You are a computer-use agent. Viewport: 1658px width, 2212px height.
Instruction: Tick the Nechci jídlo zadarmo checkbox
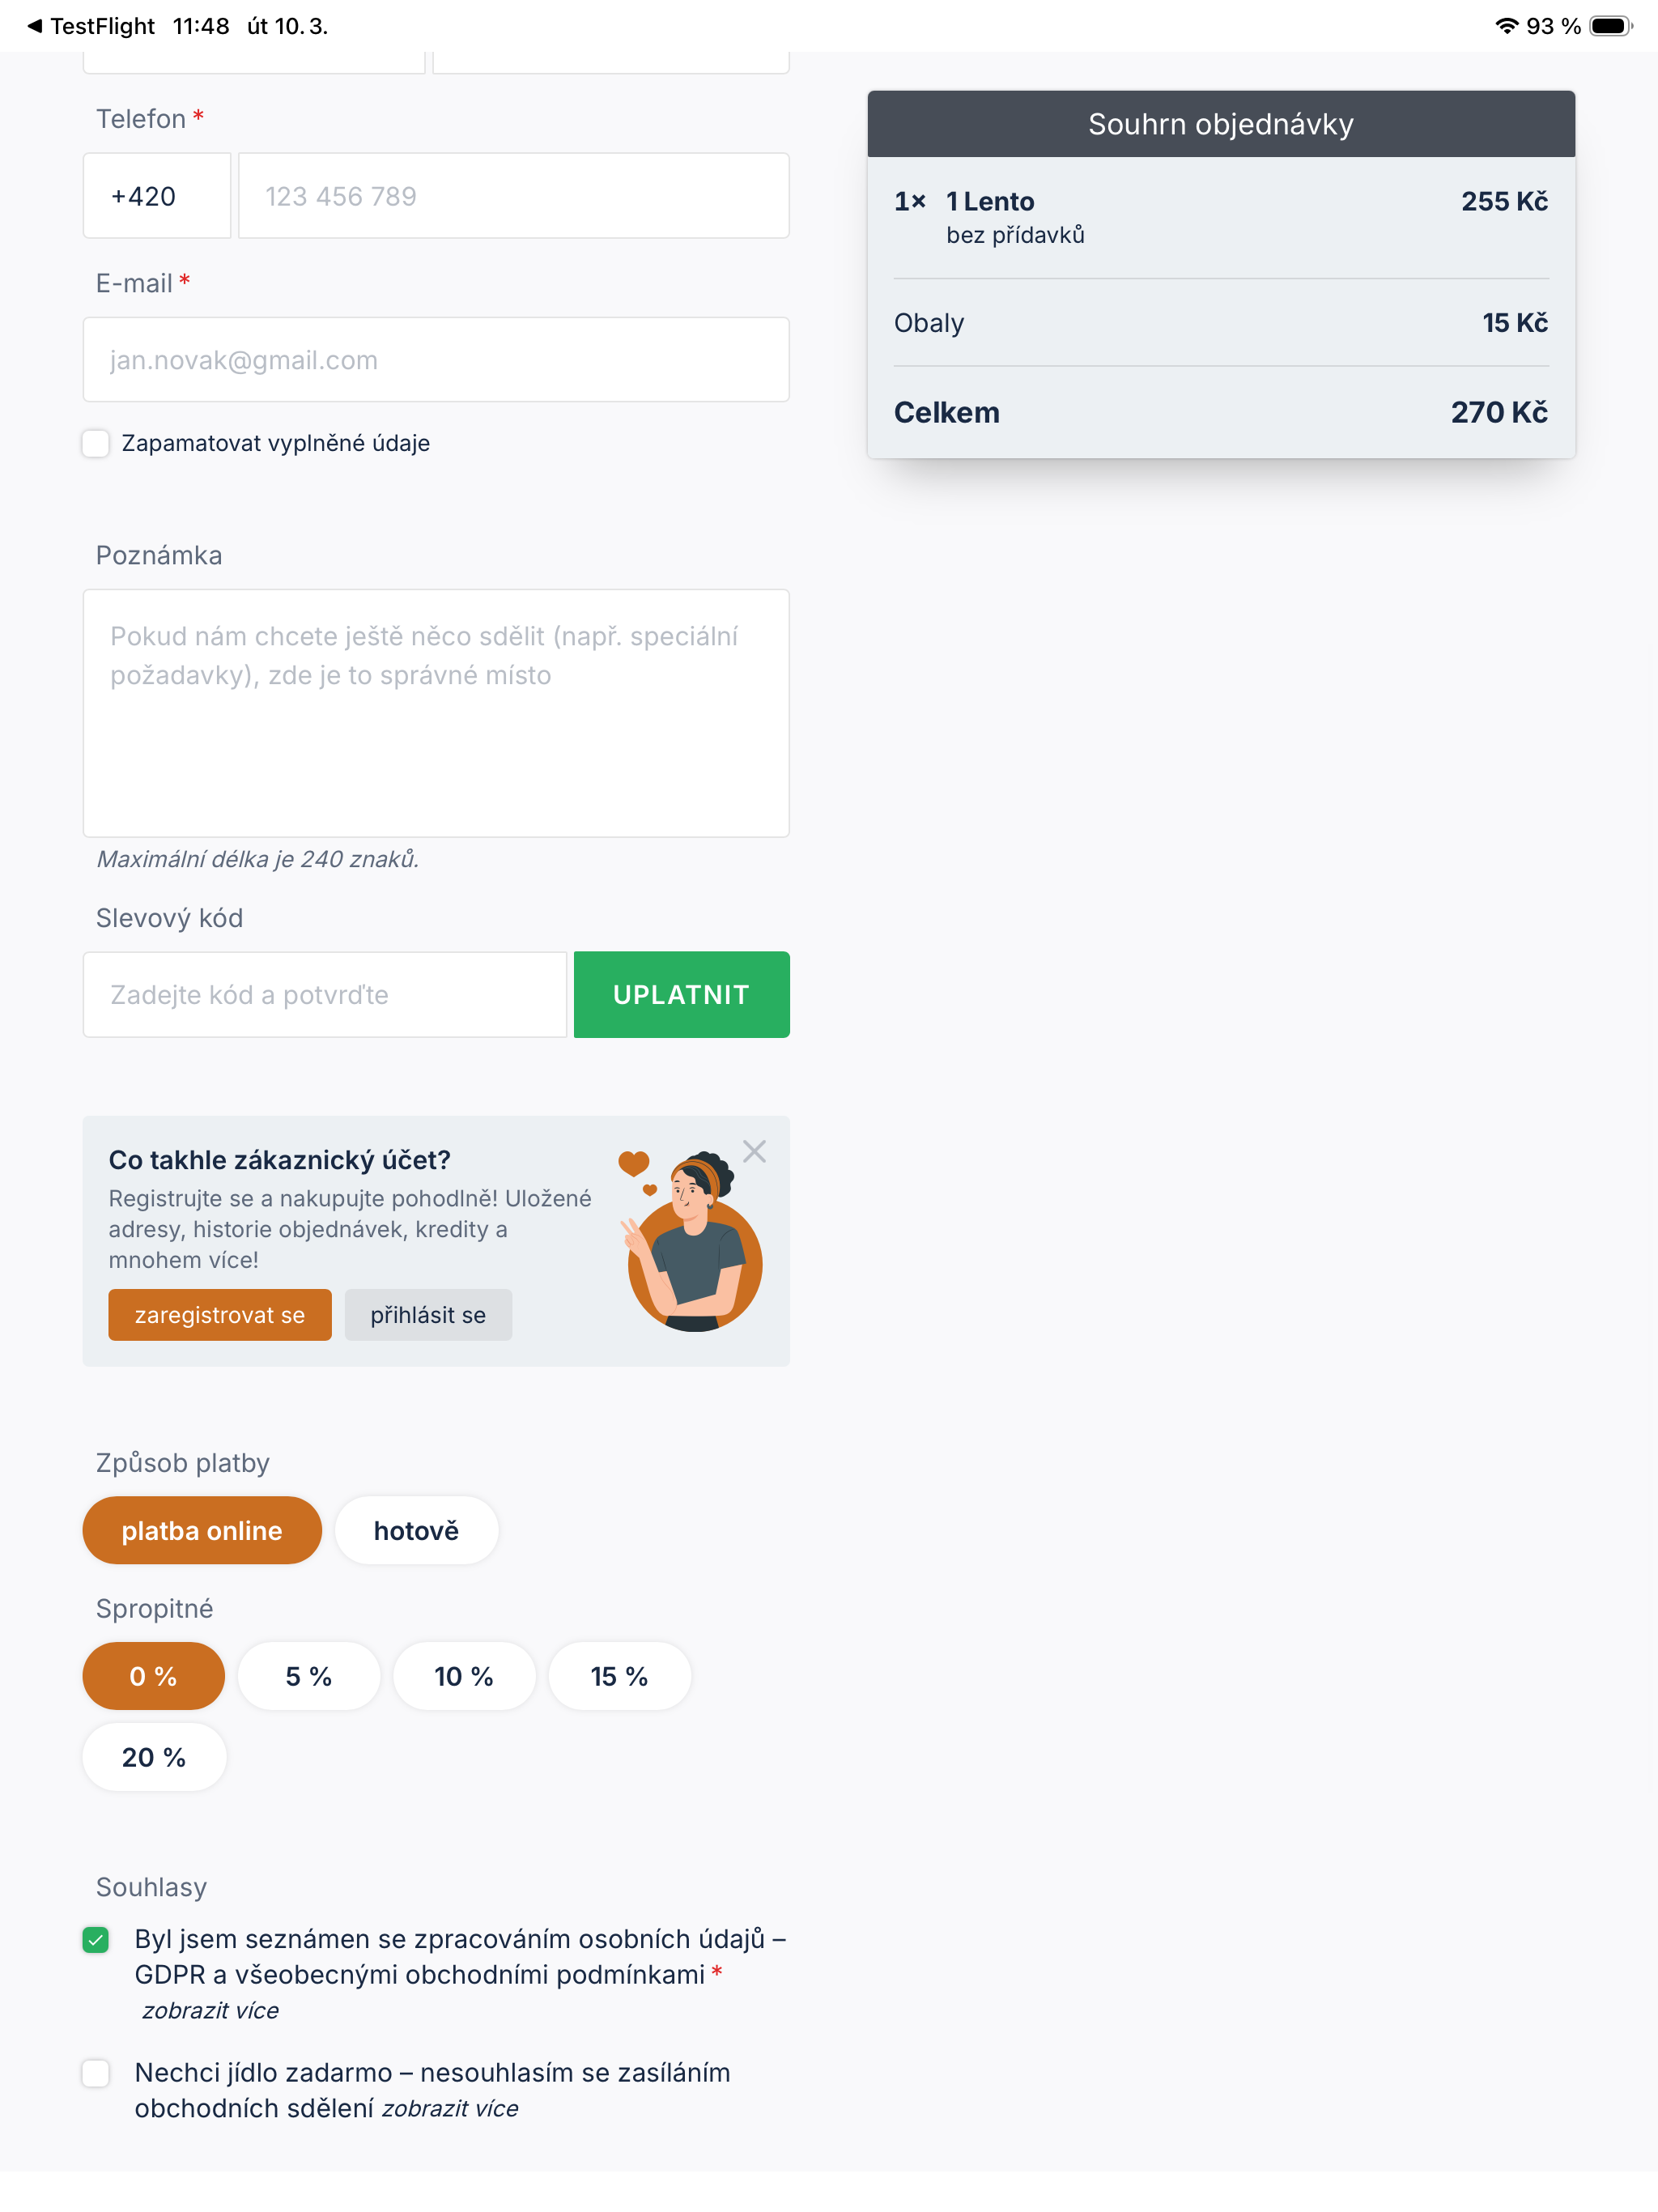(96, 2073)
